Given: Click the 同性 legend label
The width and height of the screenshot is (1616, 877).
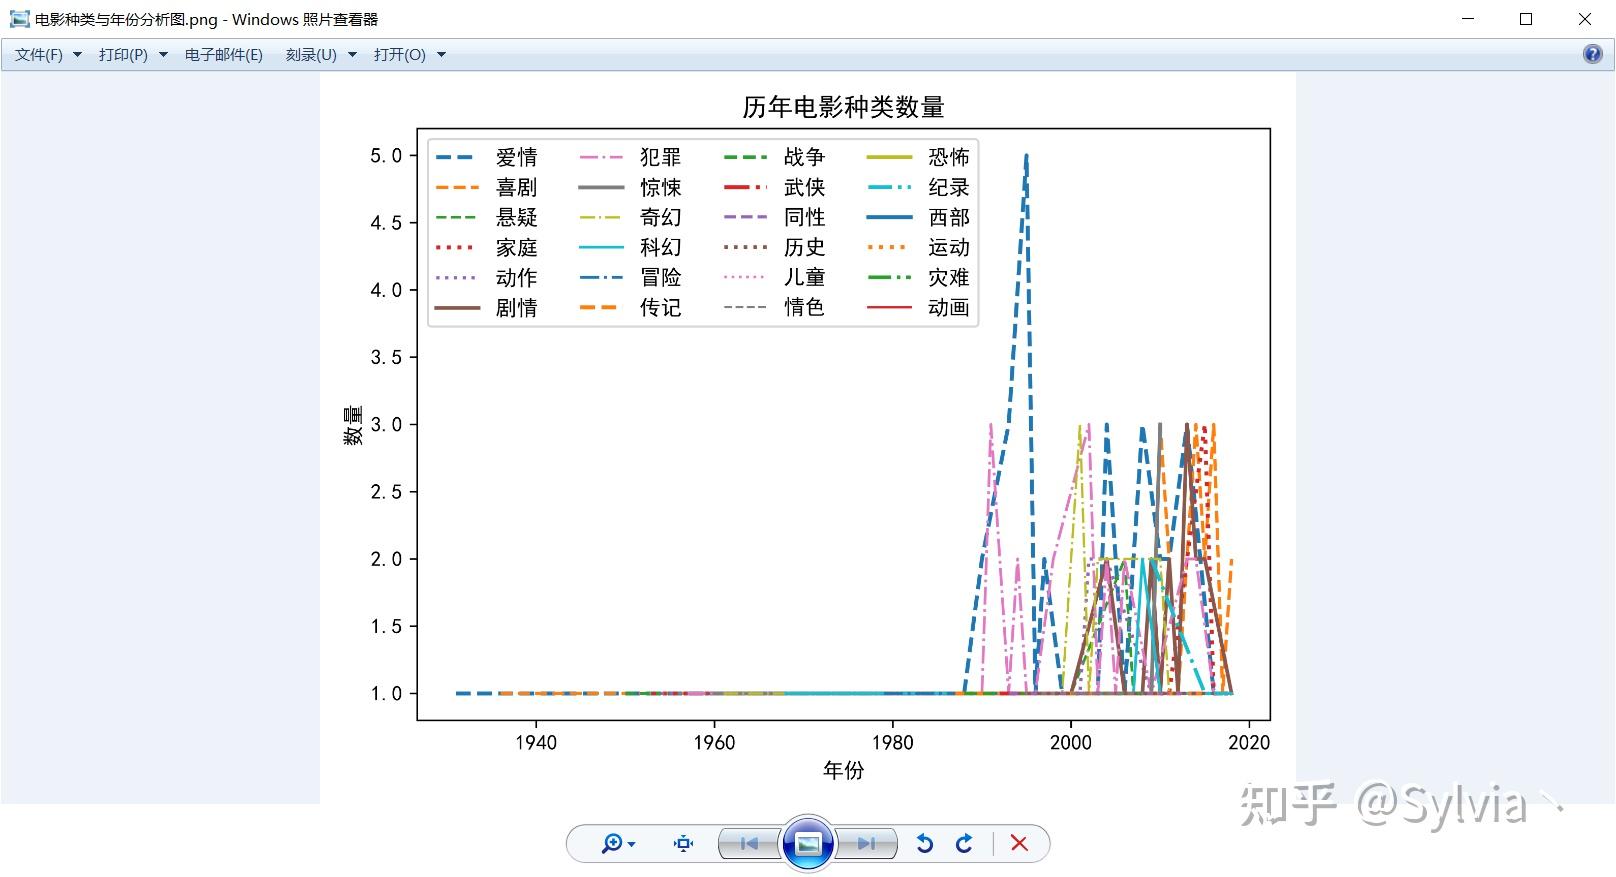Looking at the screenshot, I should pos(805,217).
